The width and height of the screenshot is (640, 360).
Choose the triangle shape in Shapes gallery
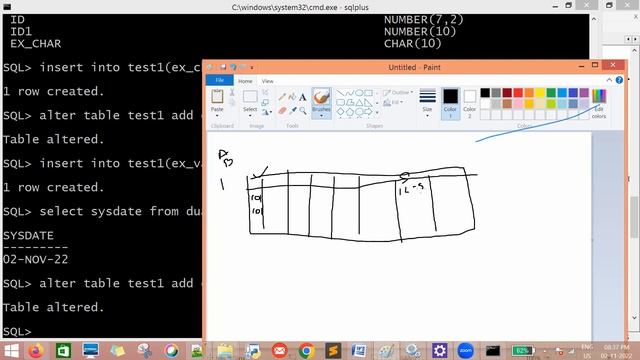[x=359, y=102]
